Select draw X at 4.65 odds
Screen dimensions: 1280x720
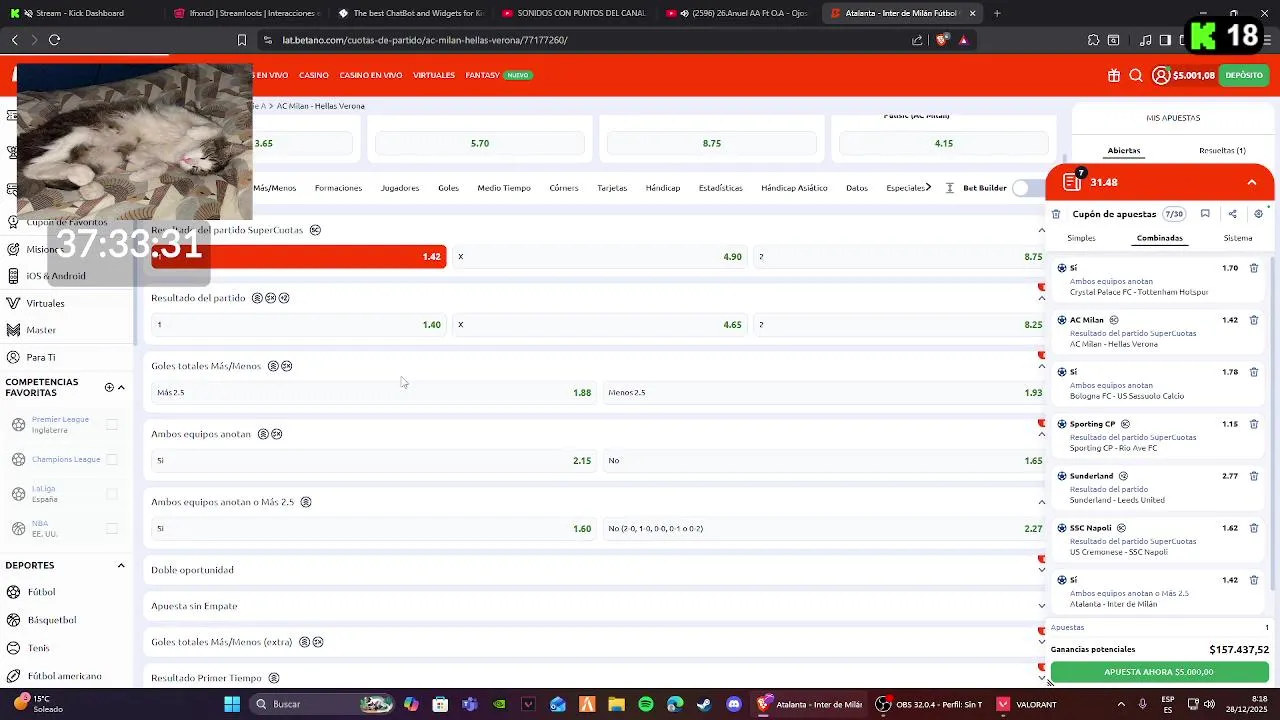click(599, 325)
